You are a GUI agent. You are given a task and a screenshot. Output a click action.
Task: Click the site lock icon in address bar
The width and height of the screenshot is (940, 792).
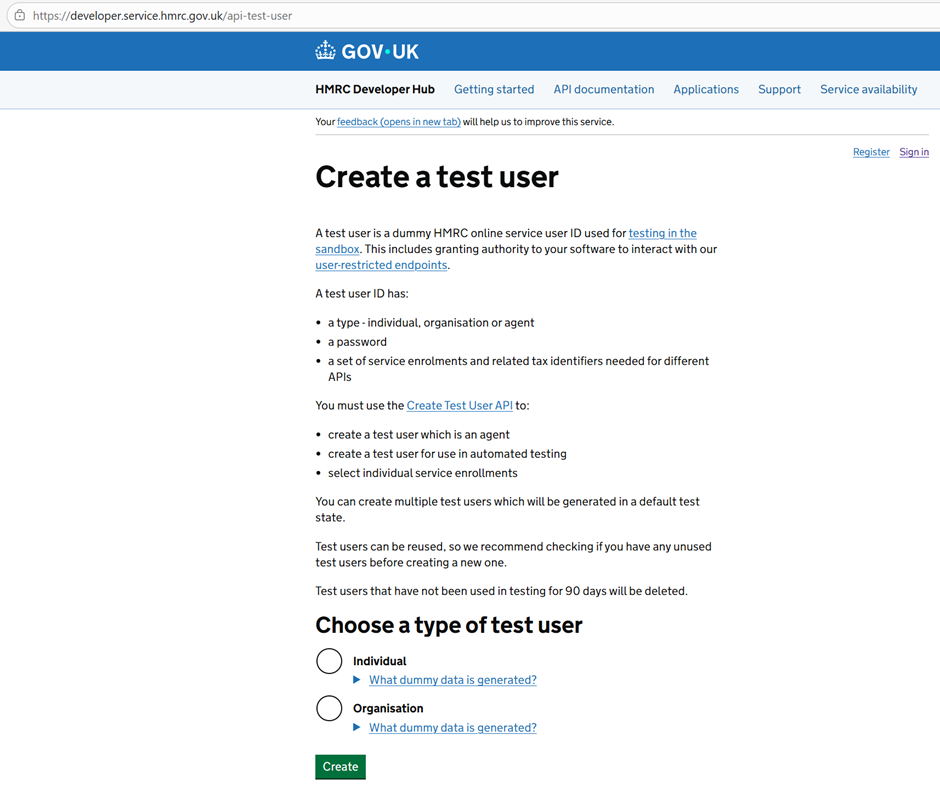coord(20,16)
